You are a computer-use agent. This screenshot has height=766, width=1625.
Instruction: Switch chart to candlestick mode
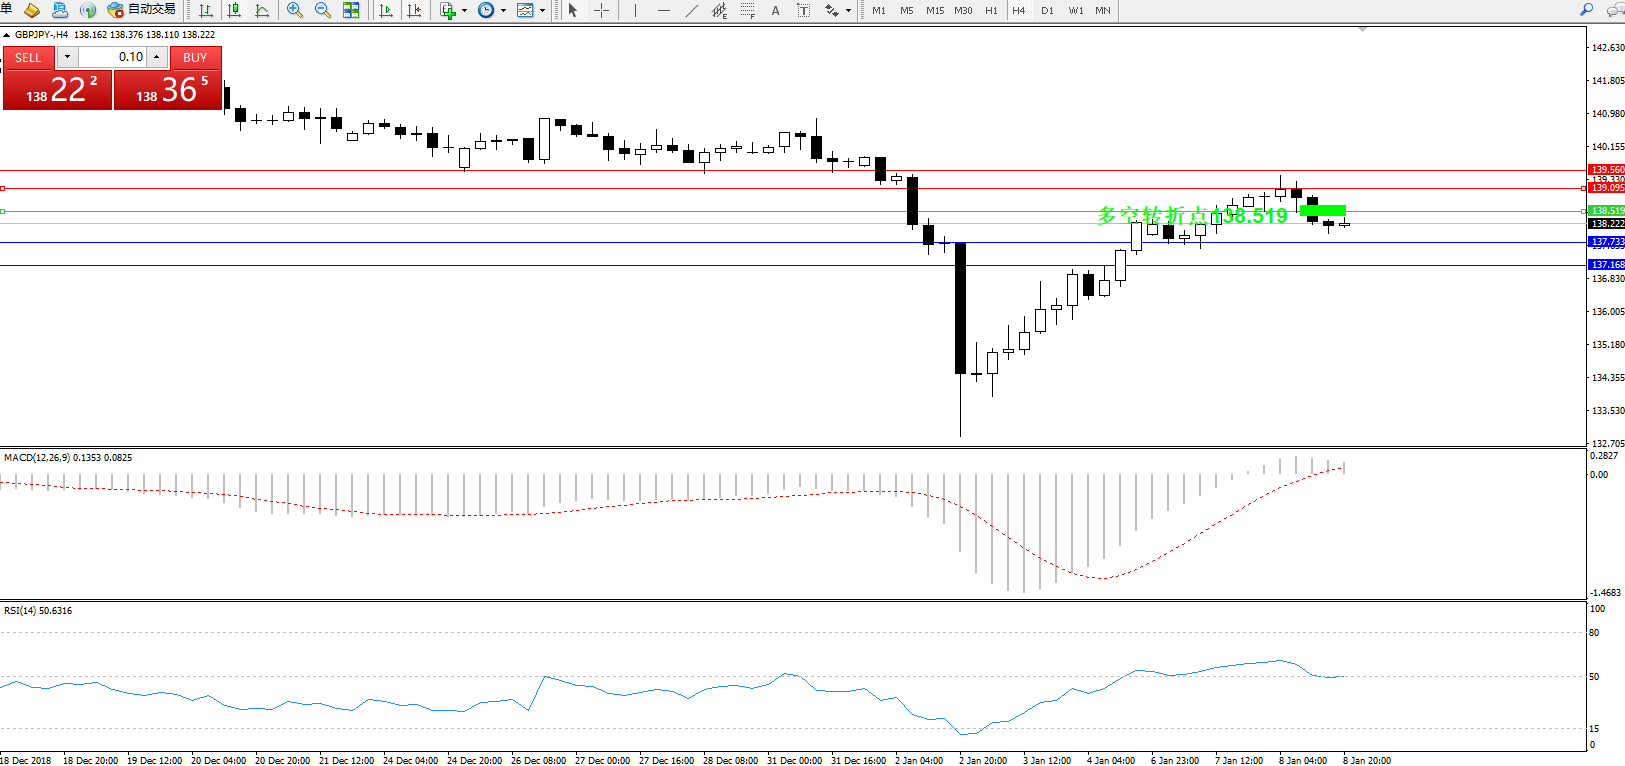[x=234, y=10]
